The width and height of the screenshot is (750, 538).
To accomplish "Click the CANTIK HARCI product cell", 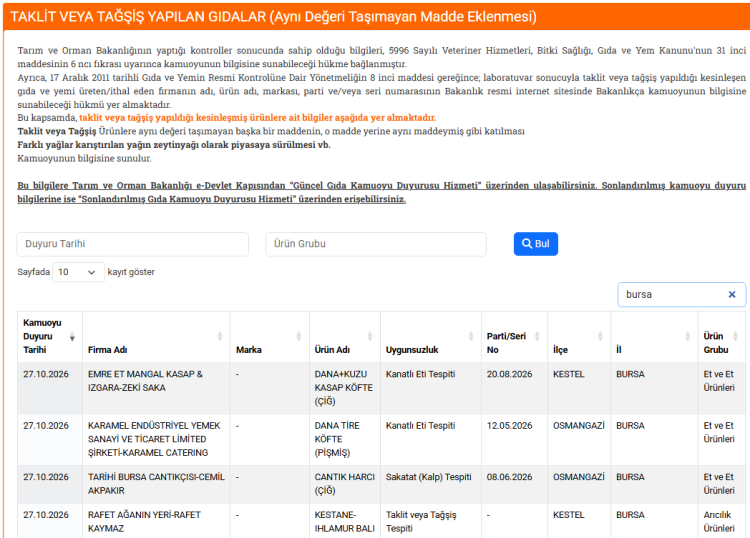I will 344,484.
